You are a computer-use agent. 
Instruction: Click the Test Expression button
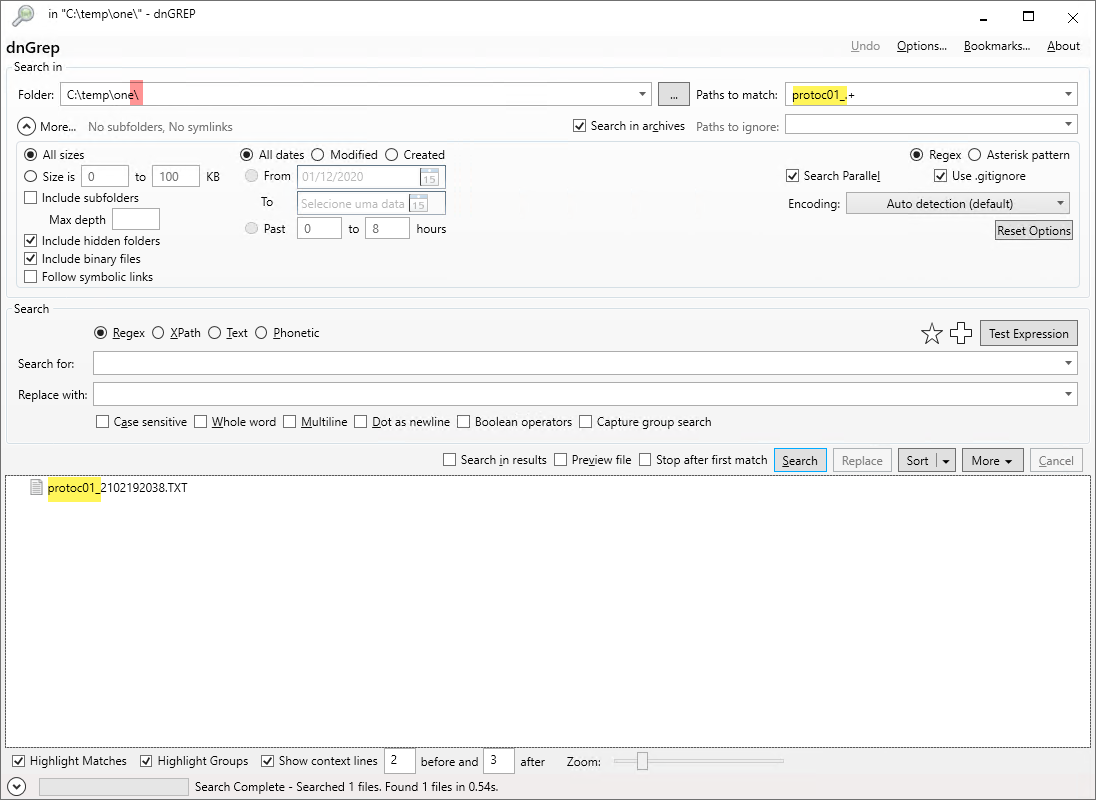pos(1028,333)
